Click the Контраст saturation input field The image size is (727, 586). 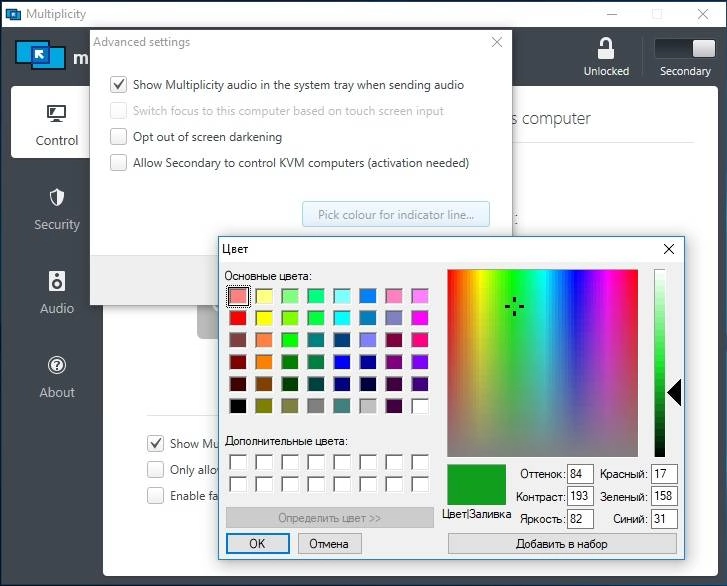(x=580, y=496)
